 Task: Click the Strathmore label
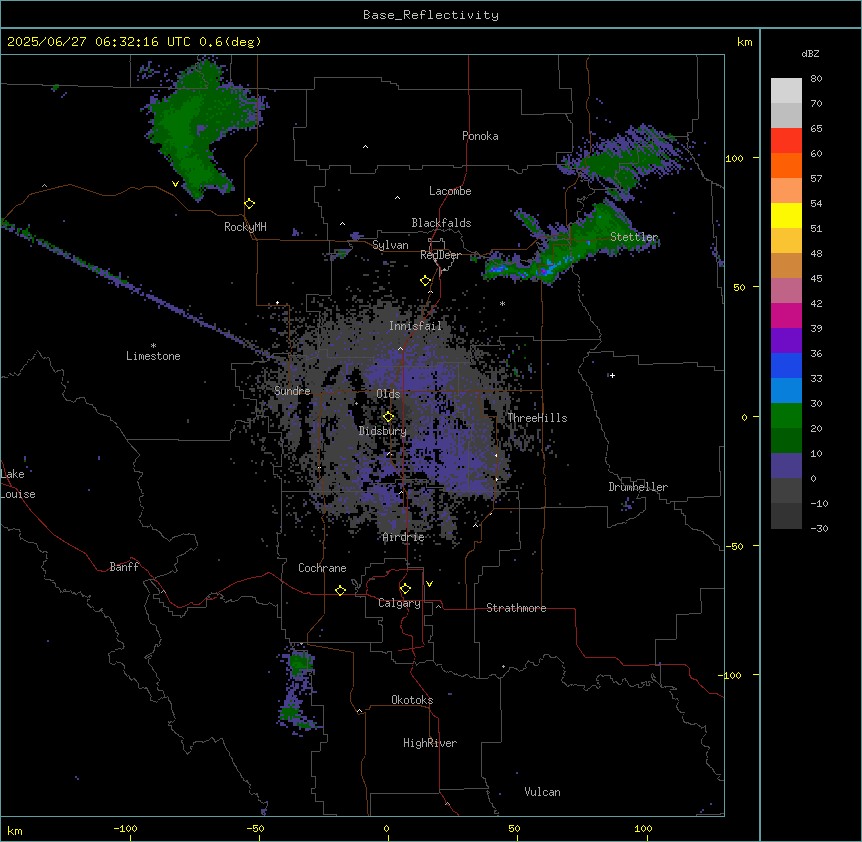516,608
